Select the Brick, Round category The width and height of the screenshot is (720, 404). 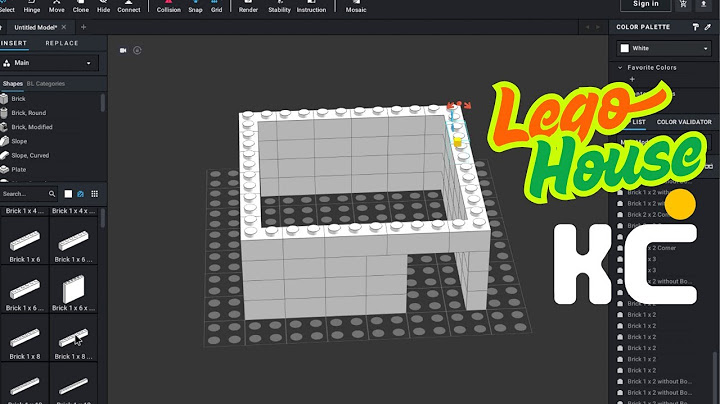point(28,113)
